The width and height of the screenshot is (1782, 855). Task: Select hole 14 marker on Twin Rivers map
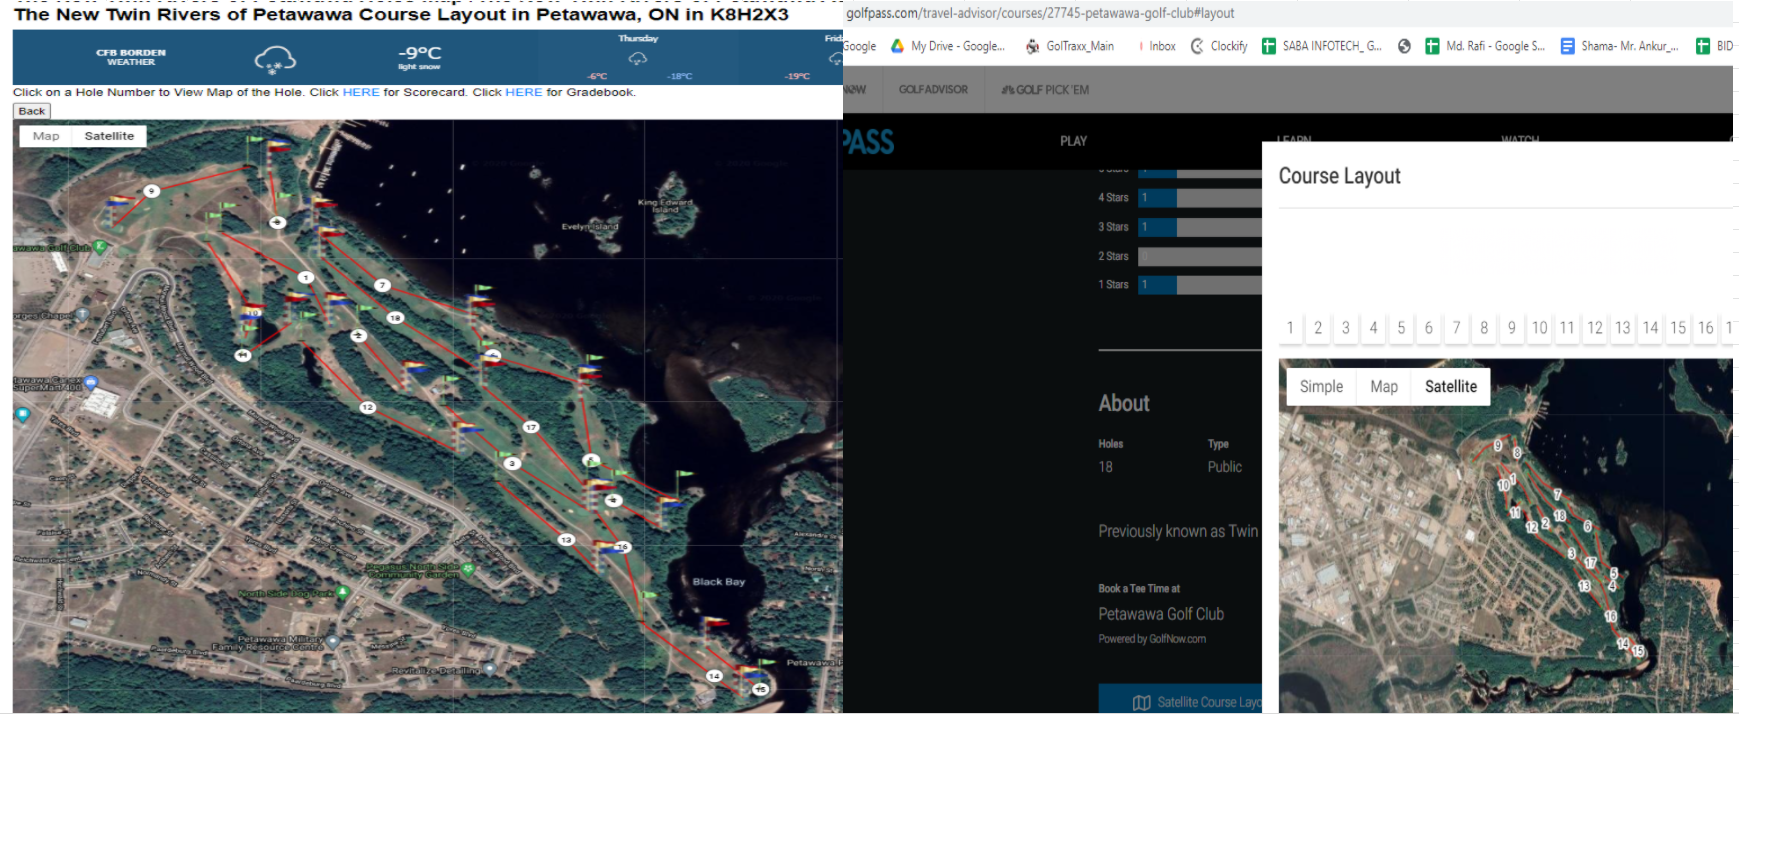tap(714, 676)
